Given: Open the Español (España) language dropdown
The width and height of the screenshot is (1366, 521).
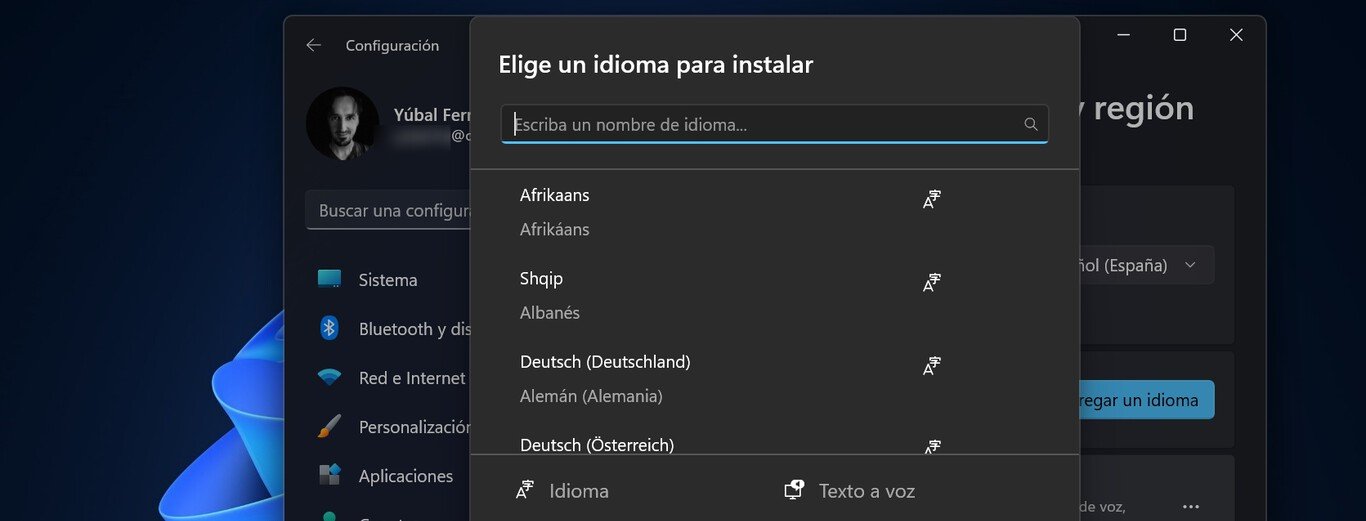Looking at the screenshot, I should (x=1140, y=265).
